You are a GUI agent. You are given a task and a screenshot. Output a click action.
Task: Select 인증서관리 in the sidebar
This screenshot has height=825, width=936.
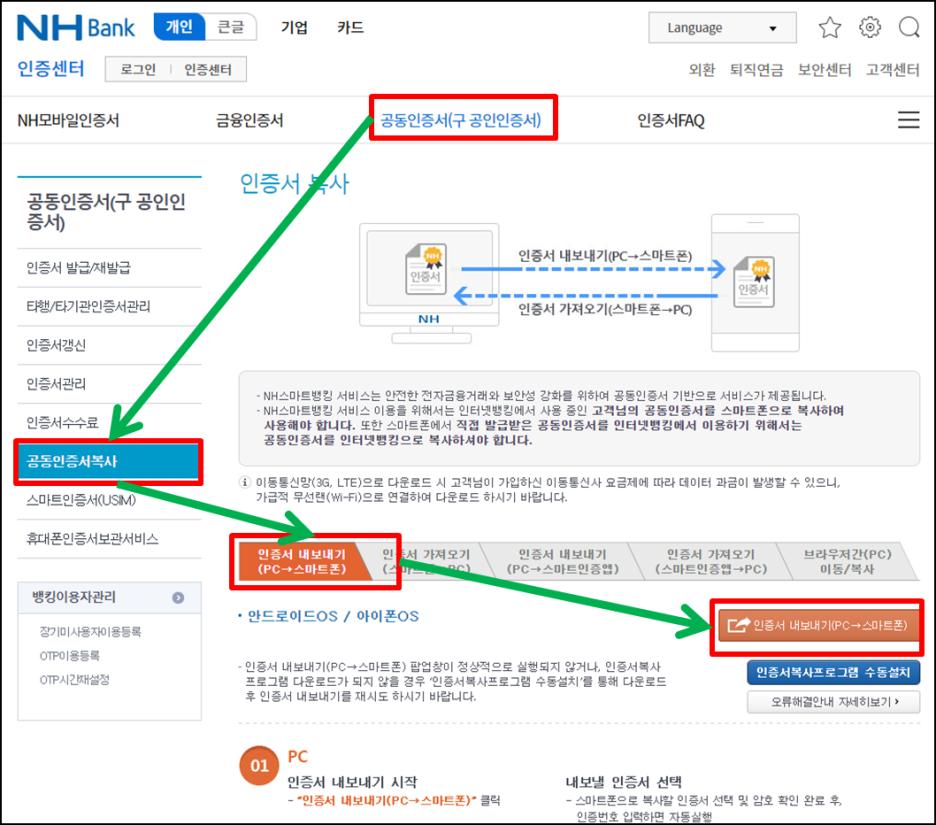(x=109, y=384)
